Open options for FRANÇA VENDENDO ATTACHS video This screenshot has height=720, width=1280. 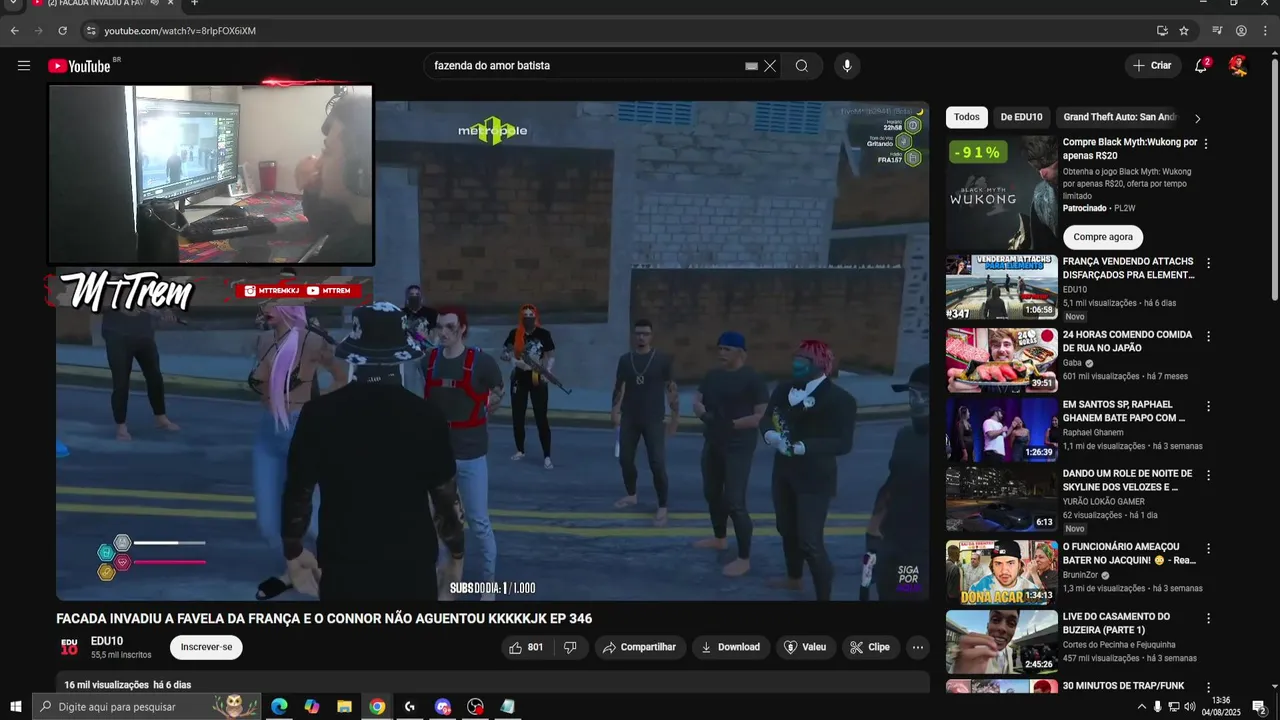(1208, 263)
